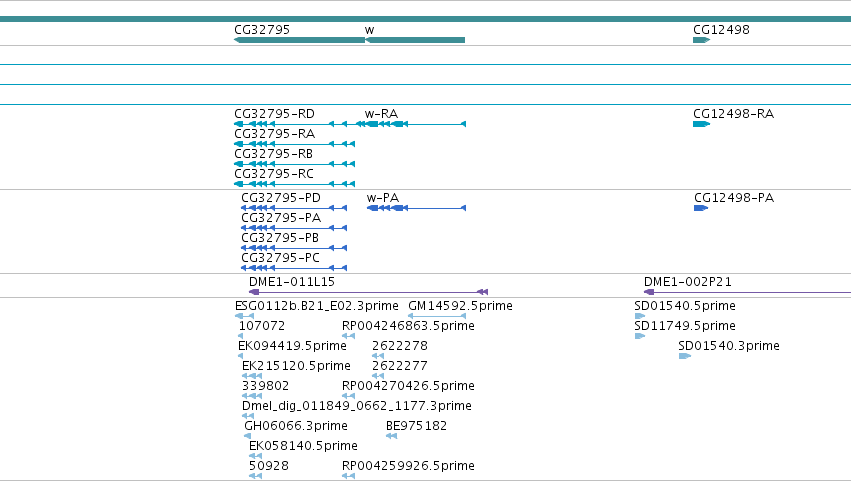Open the CG32795-PA protein label
This screenshot has width=851, height=481.
pyautogui.click(x=281, y=218)
